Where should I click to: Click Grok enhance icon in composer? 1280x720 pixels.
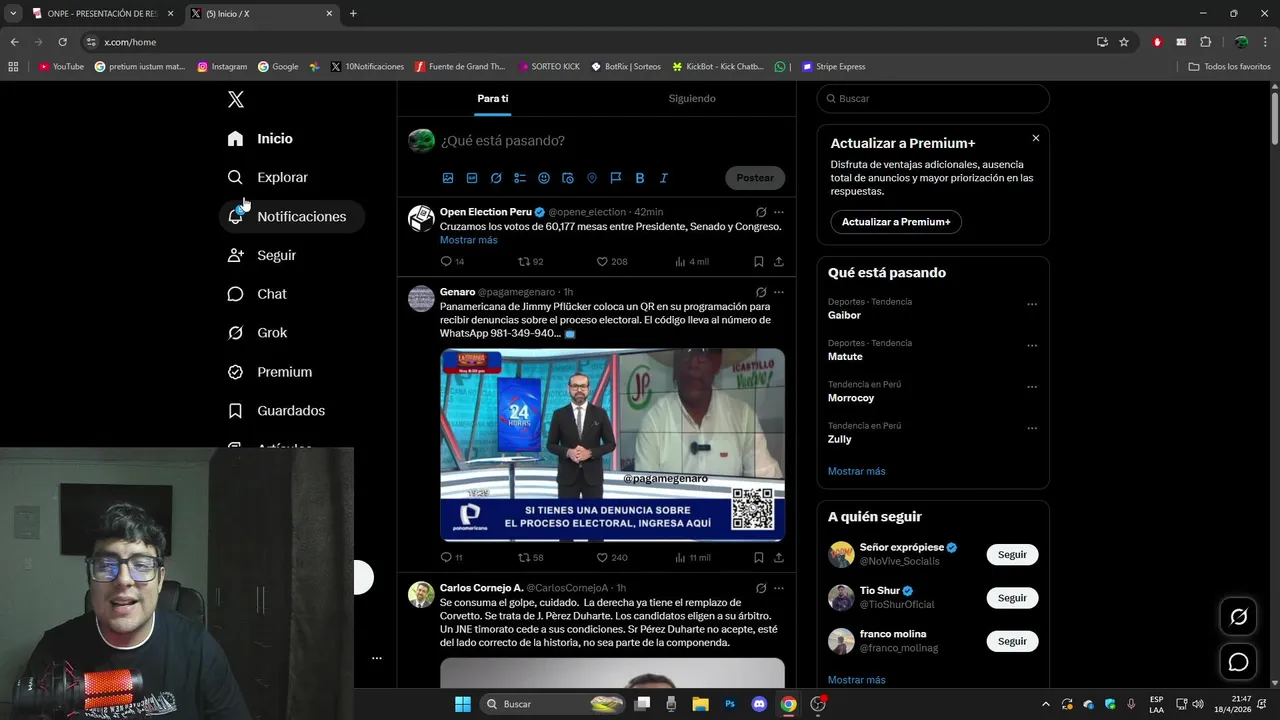click(496, 178)
